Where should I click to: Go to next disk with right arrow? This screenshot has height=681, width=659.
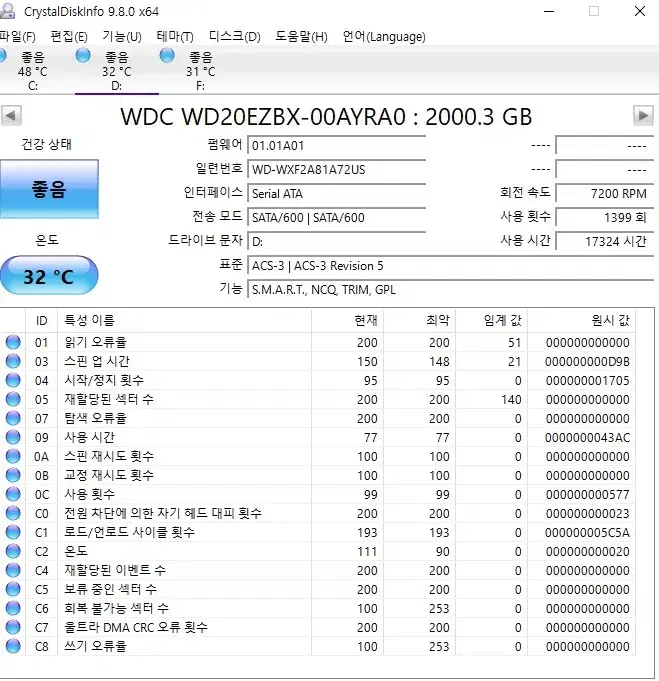[643, 116]
